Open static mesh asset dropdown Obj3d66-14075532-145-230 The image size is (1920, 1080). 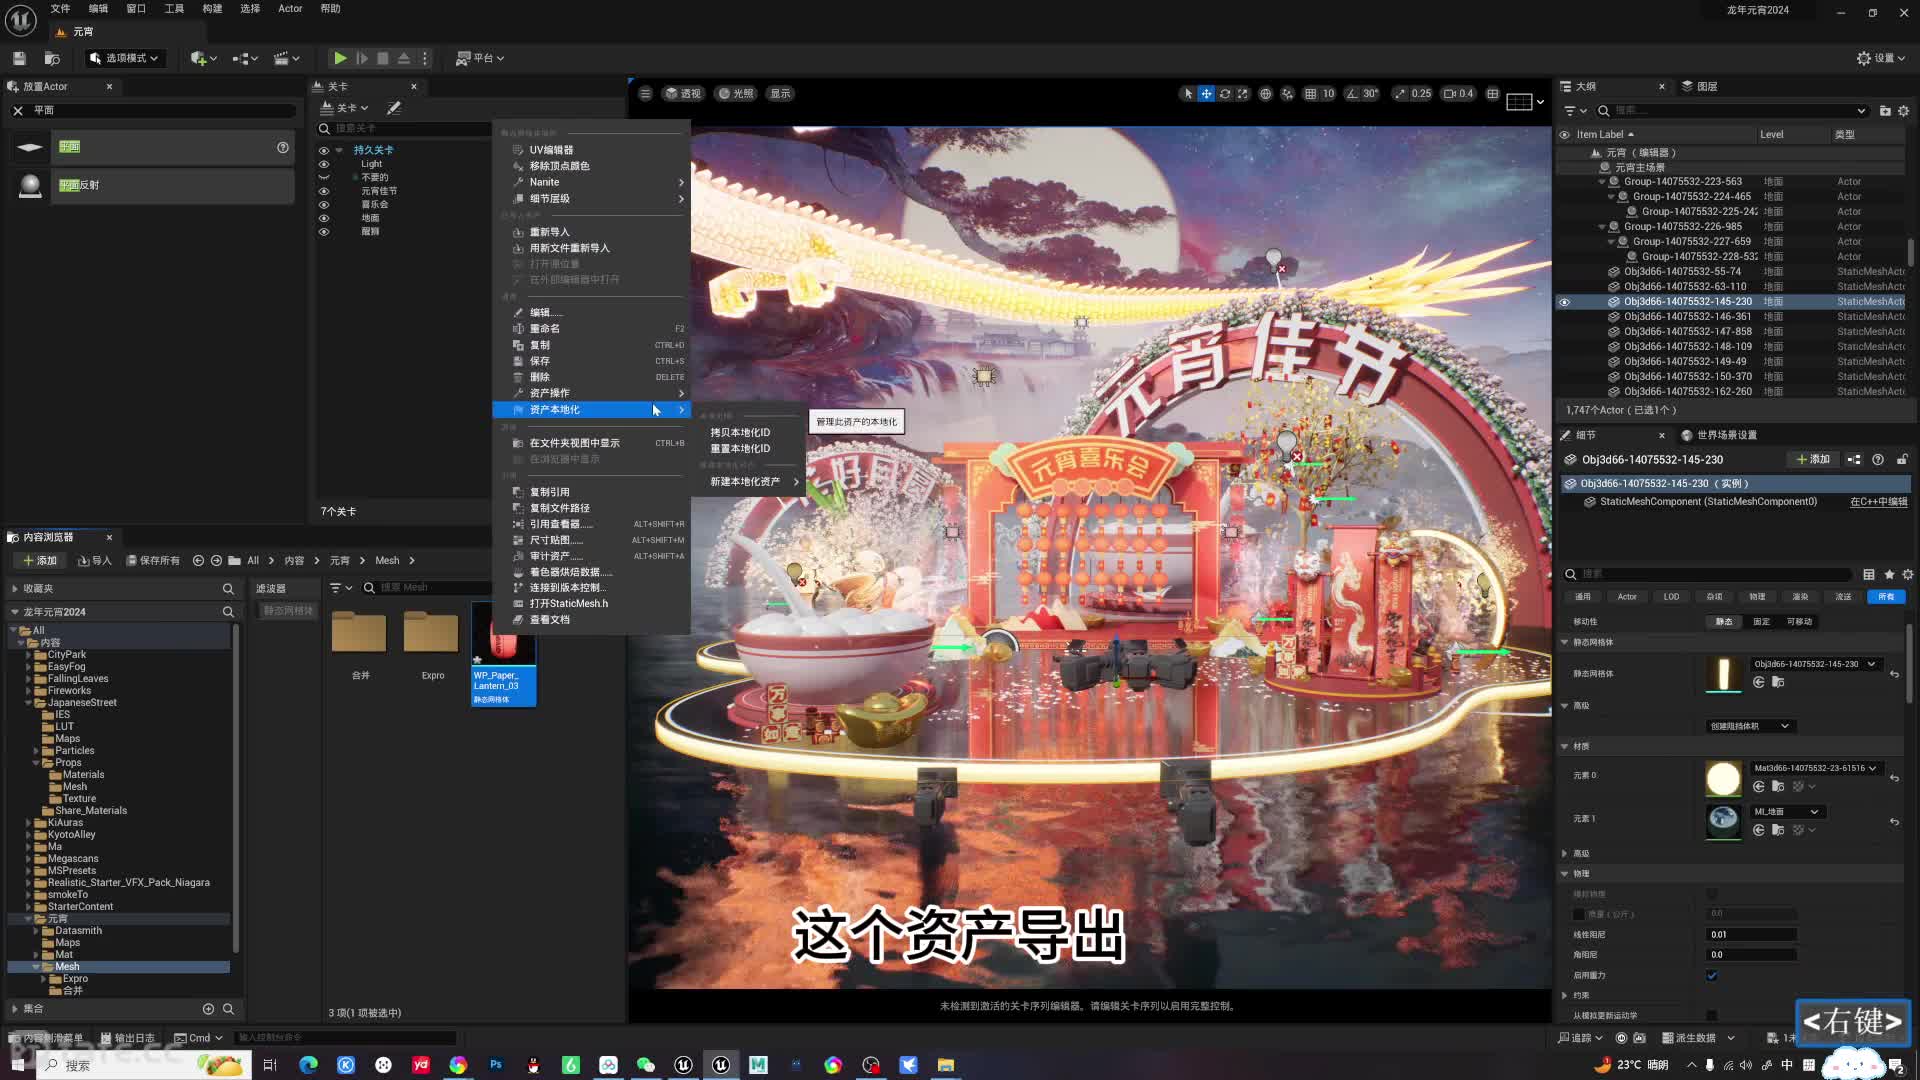click(x=1815, y=664)
